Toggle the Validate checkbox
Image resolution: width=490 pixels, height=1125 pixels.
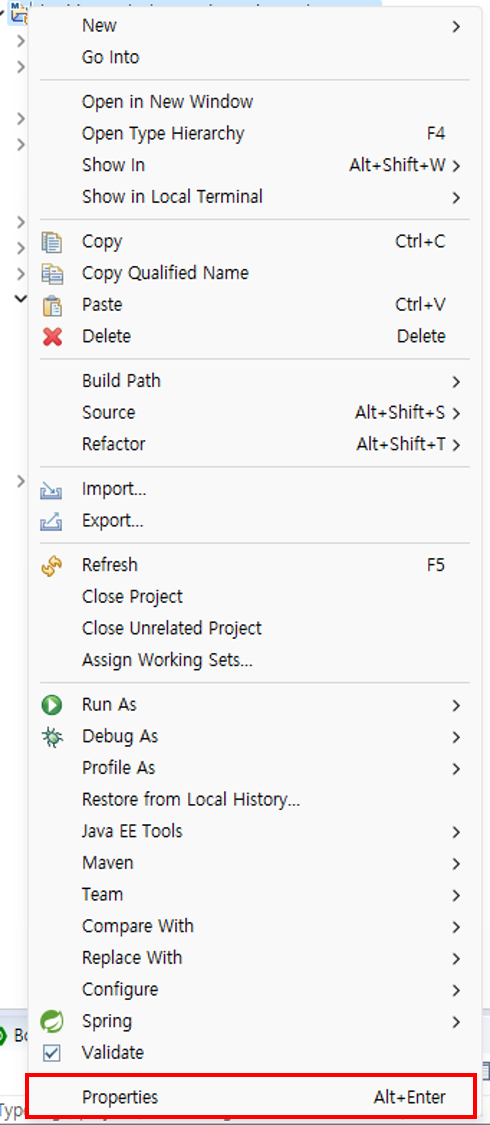pyautogui.click(x=52, y=1053)
